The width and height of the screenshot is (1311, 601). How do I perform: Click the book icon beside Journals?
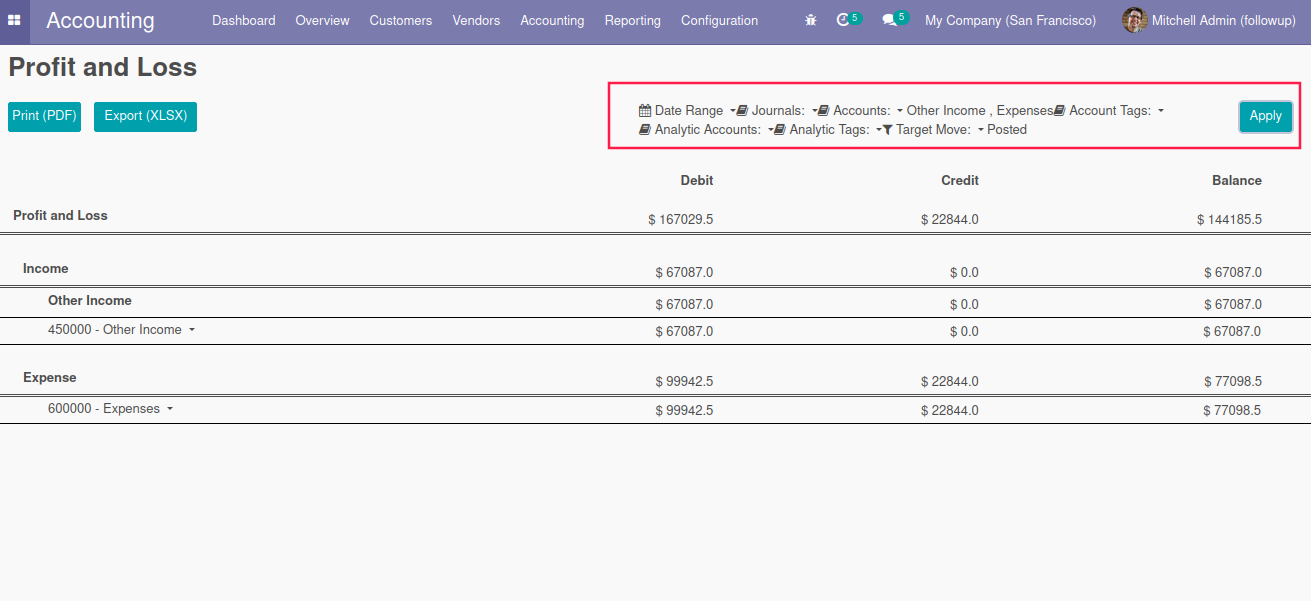pyautogui.click(x=742, y=111)
